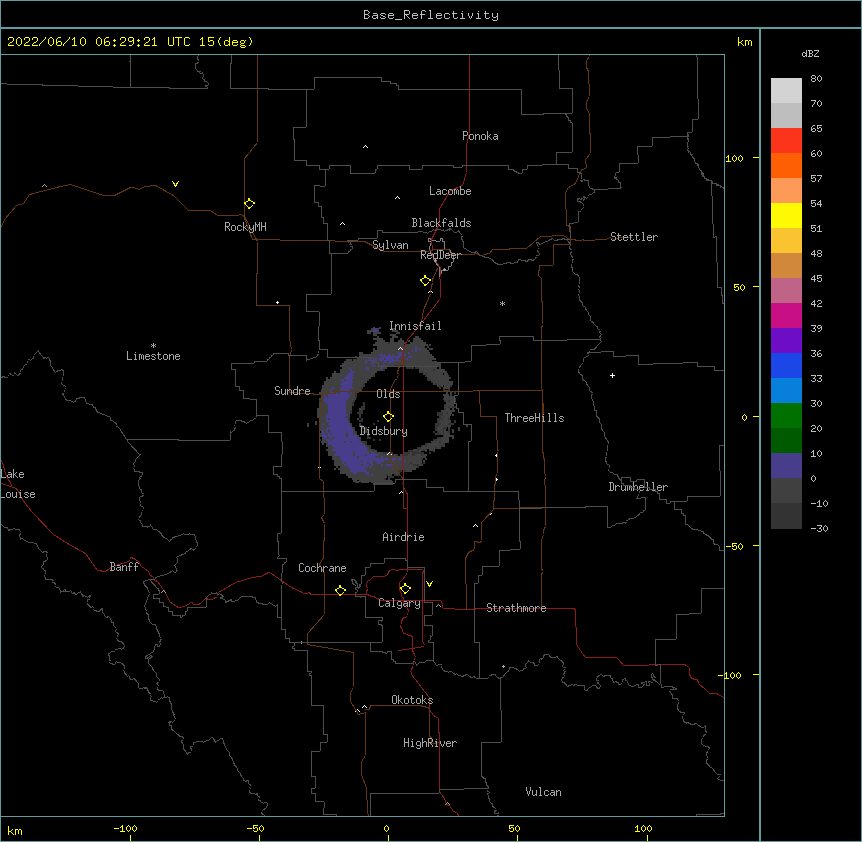Click the Banff map label
862x842 pixels.
coord(124,567)
